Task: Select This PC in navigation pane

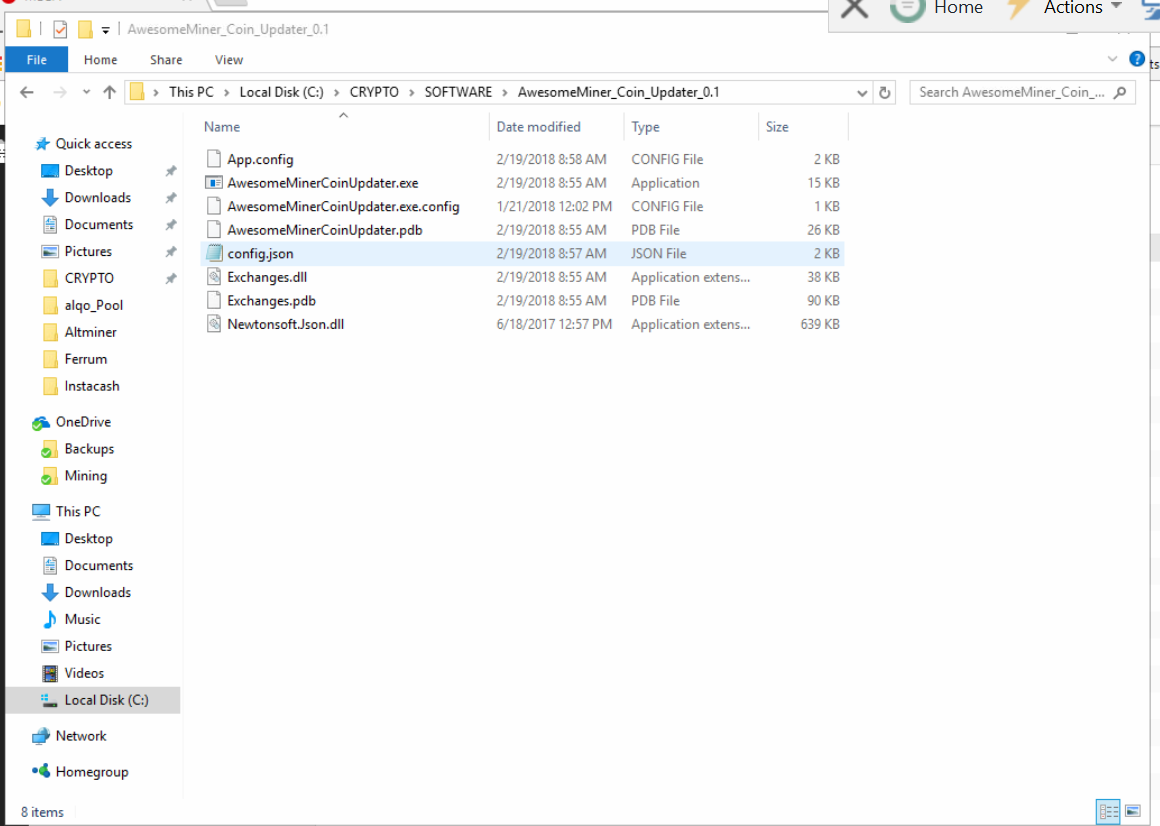Action: tap(77, 512)
